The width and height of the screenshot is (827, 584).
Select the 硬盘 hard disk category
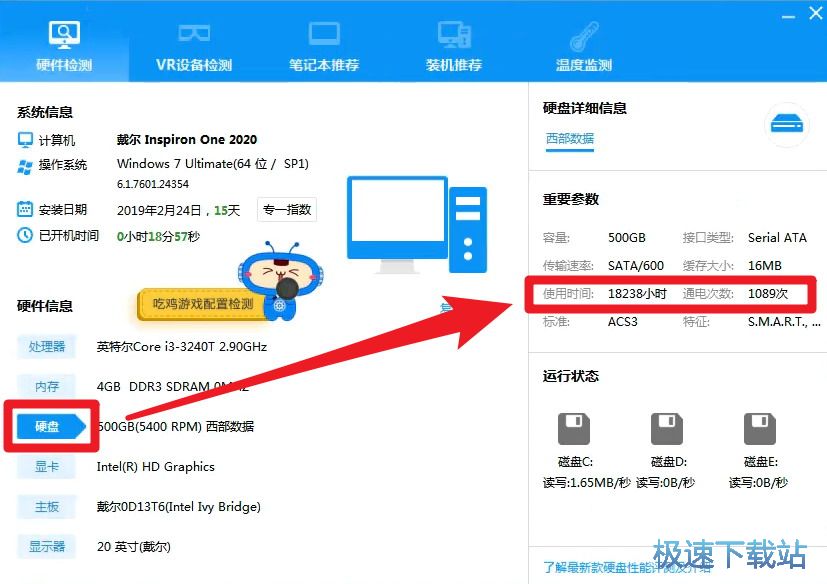(51, 426)
